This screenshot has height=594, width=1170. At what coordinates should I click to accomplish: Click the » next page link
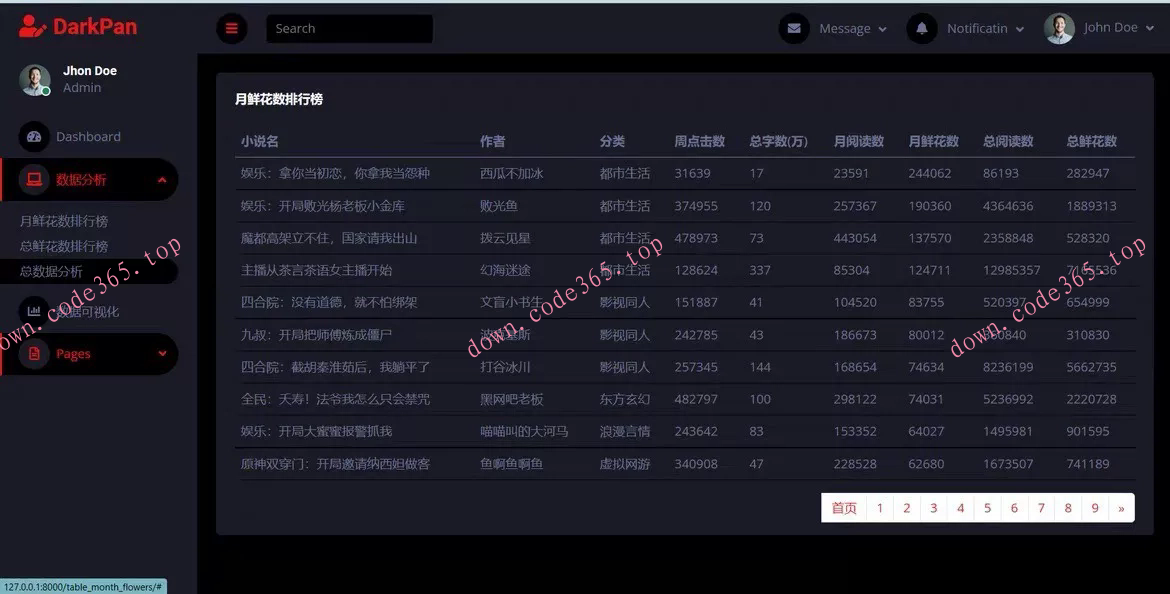[1121, 508]
